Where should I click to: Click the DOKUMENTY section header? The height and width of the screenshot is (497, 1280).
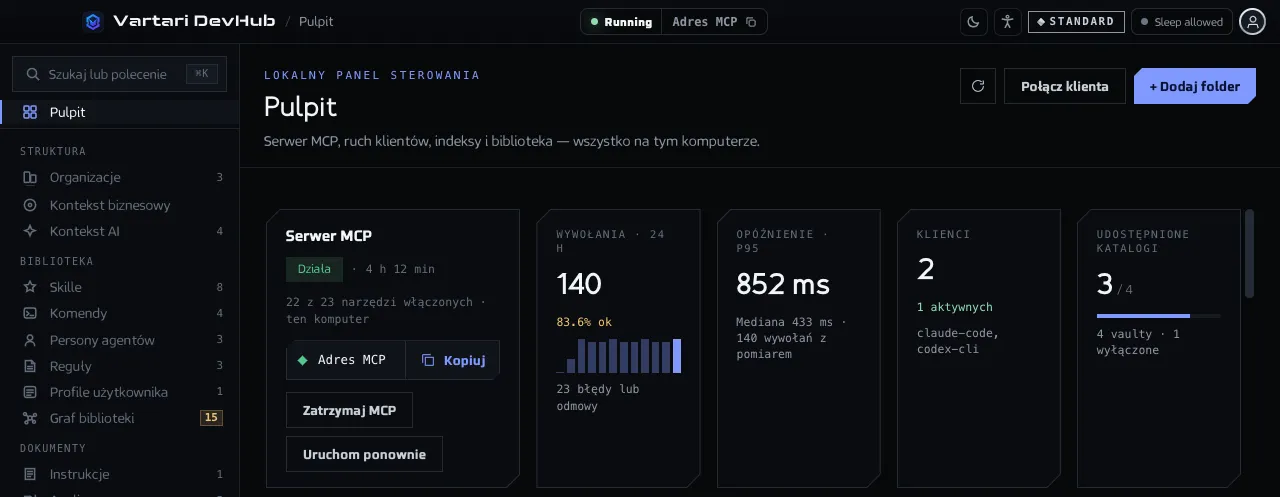click(x=53, y=448)
